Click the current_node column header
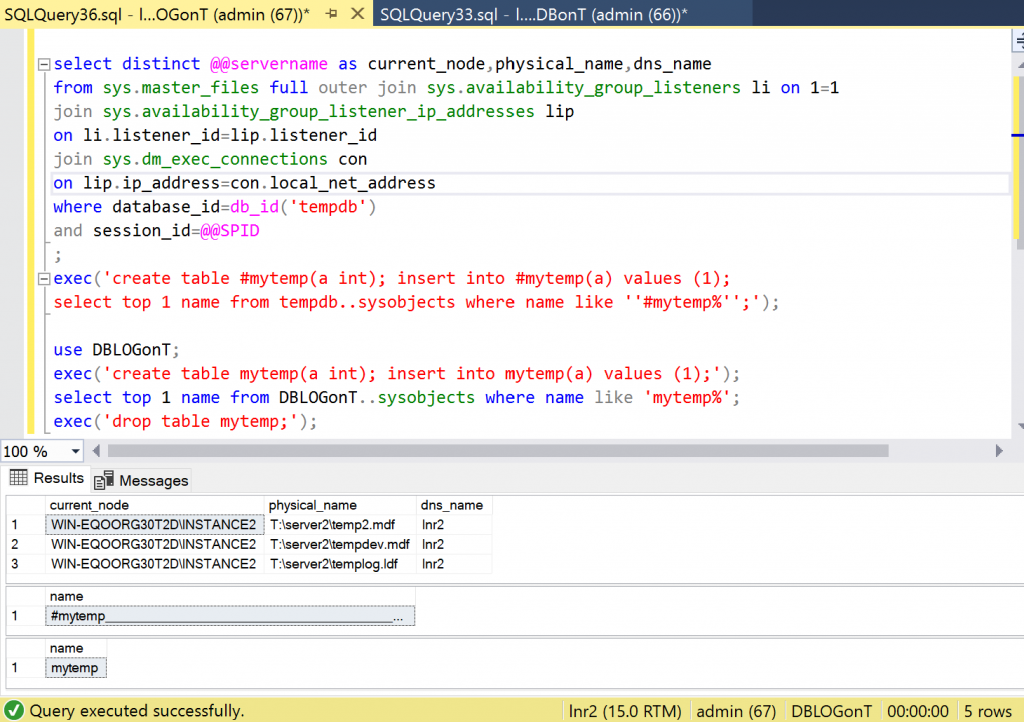 pyautogui.click(x=90, y=505)
